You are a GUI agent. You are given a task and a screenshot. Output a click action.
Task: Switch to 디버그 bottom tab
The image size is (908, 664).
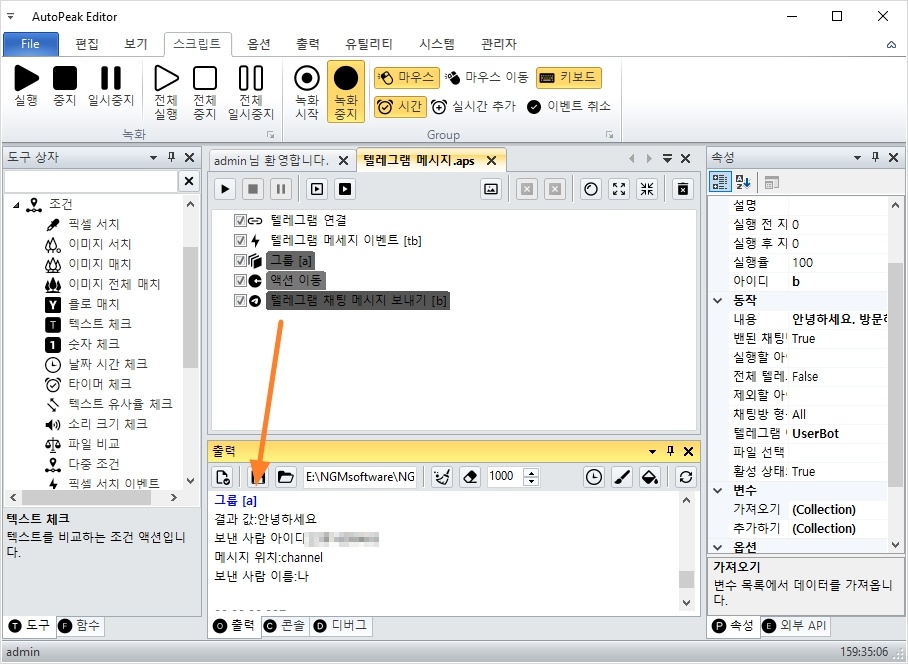pos(340,626)
